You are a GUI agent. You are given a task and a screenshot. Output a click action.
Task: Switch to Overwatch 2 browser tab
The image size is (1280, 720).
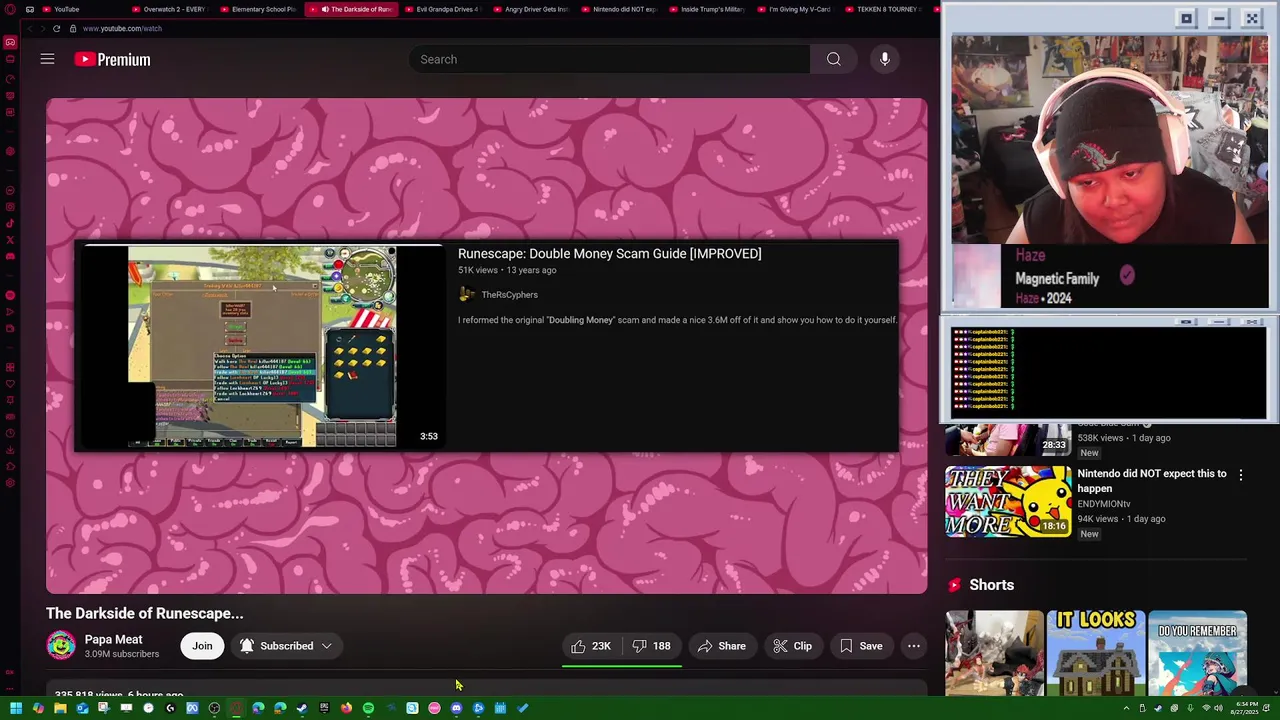click(x=168, y=9)
